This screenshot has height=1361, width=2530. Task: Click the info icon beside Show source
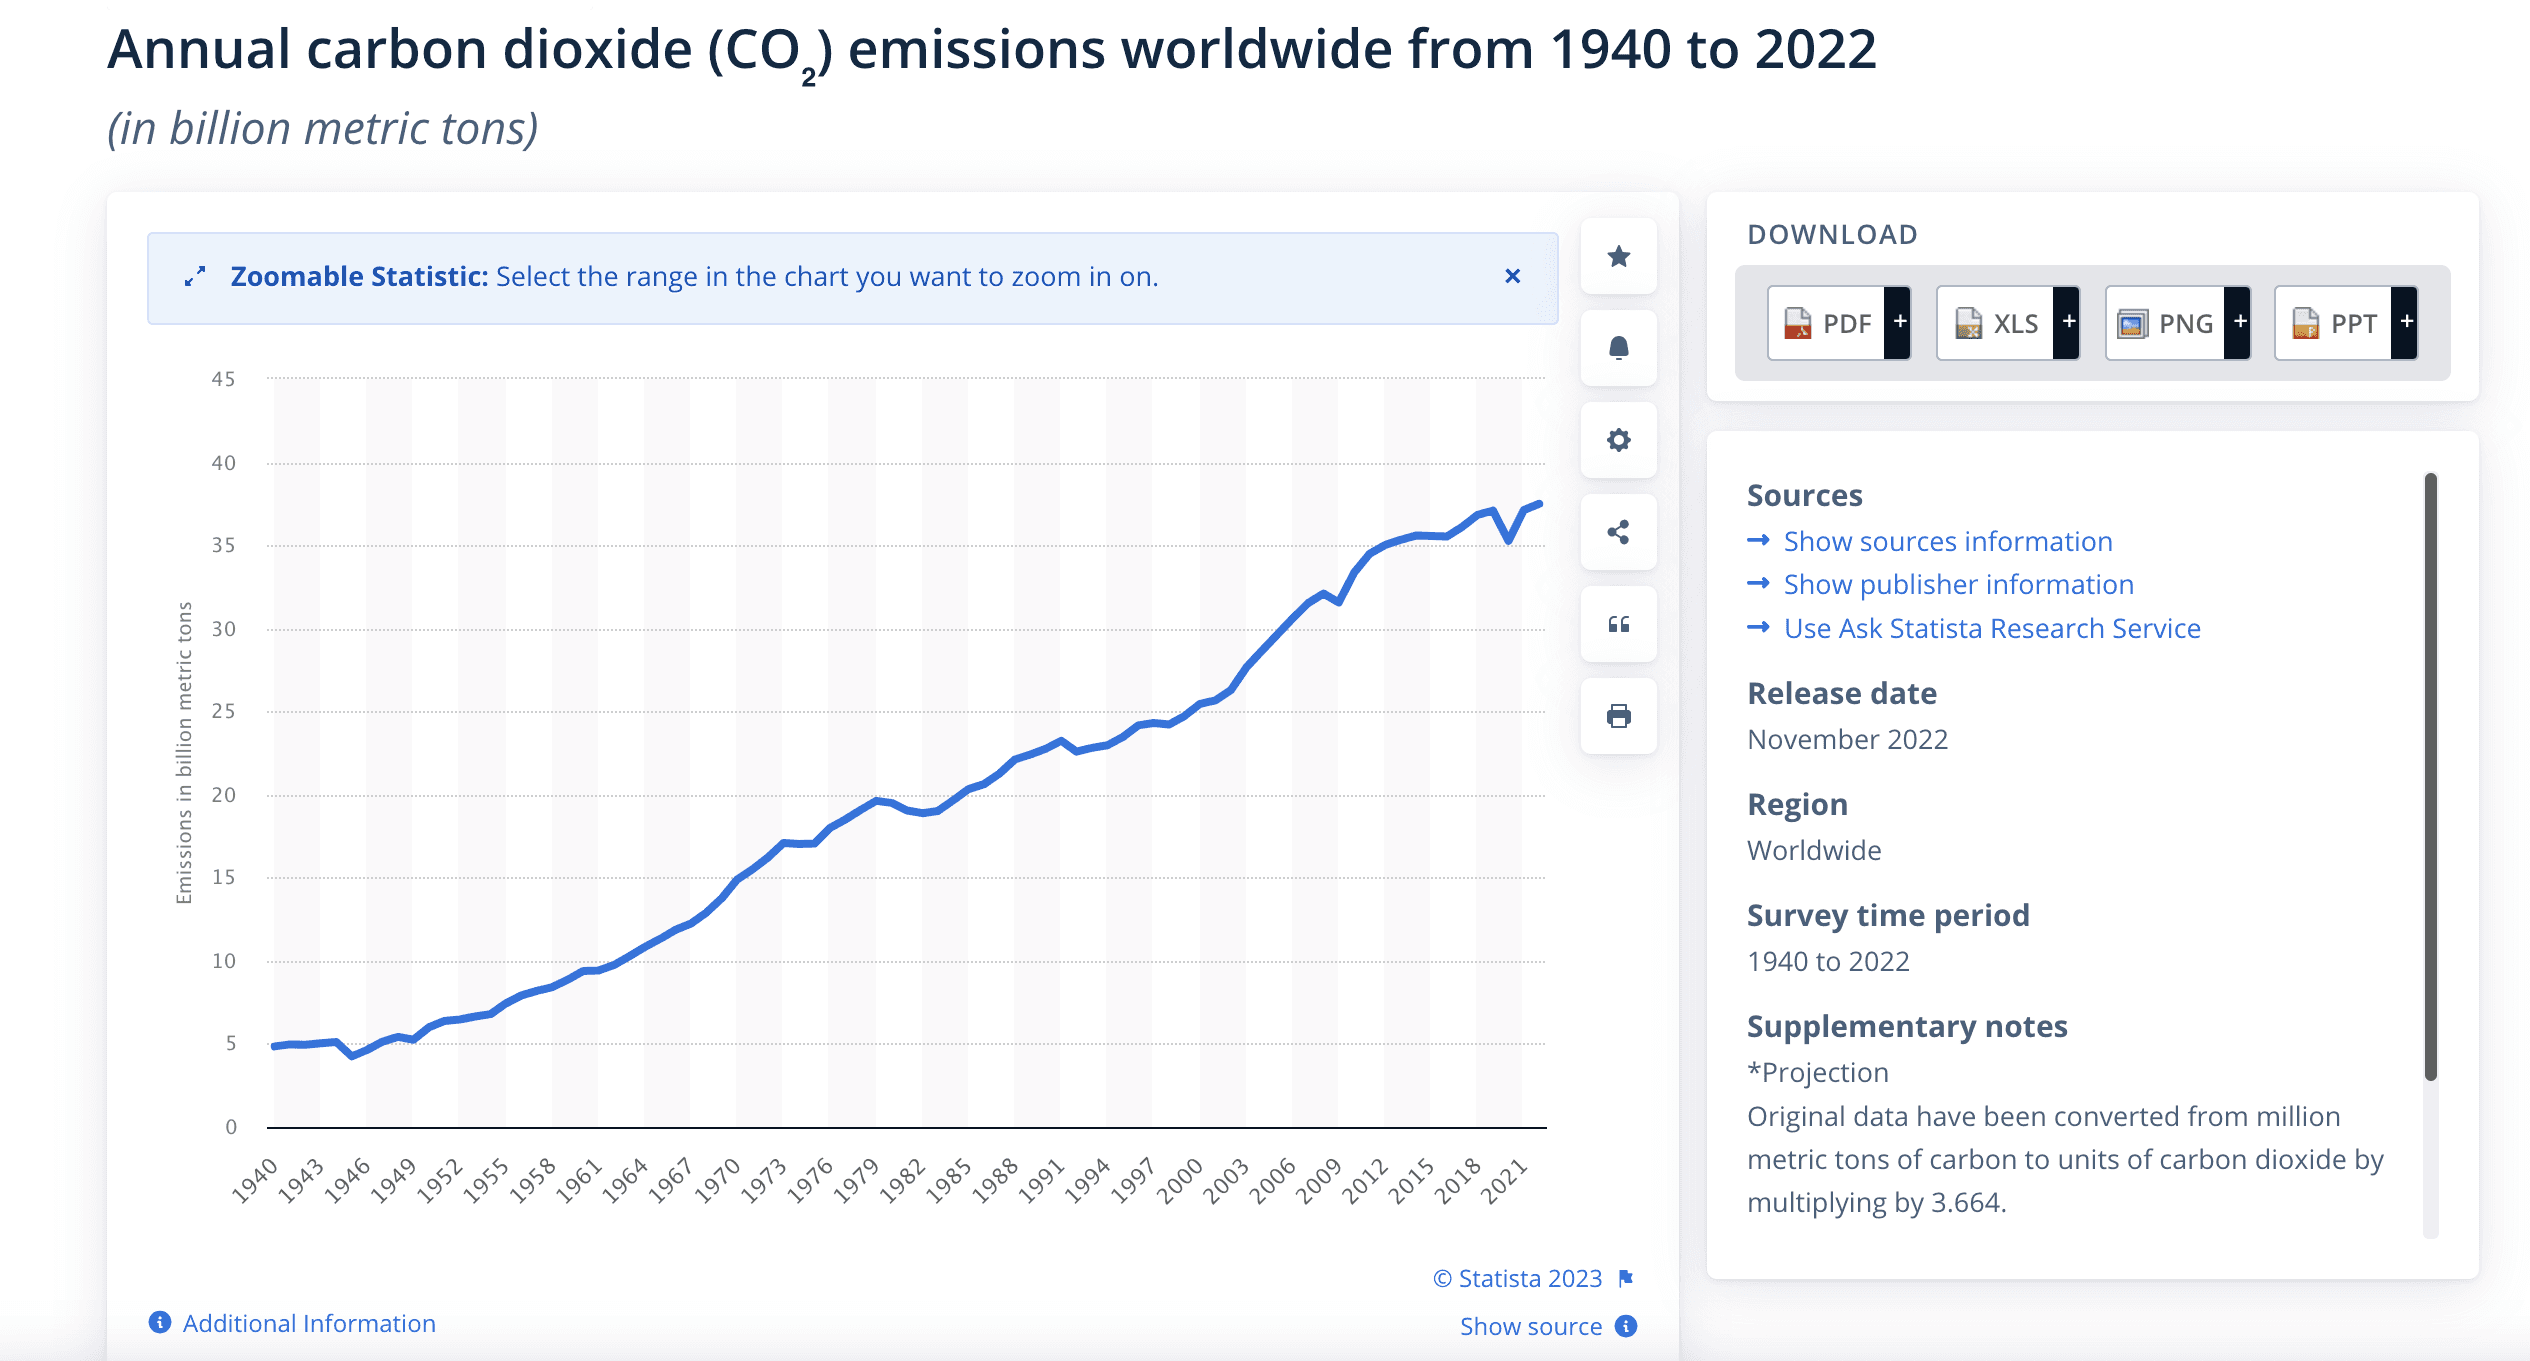coord(1626,1326)
